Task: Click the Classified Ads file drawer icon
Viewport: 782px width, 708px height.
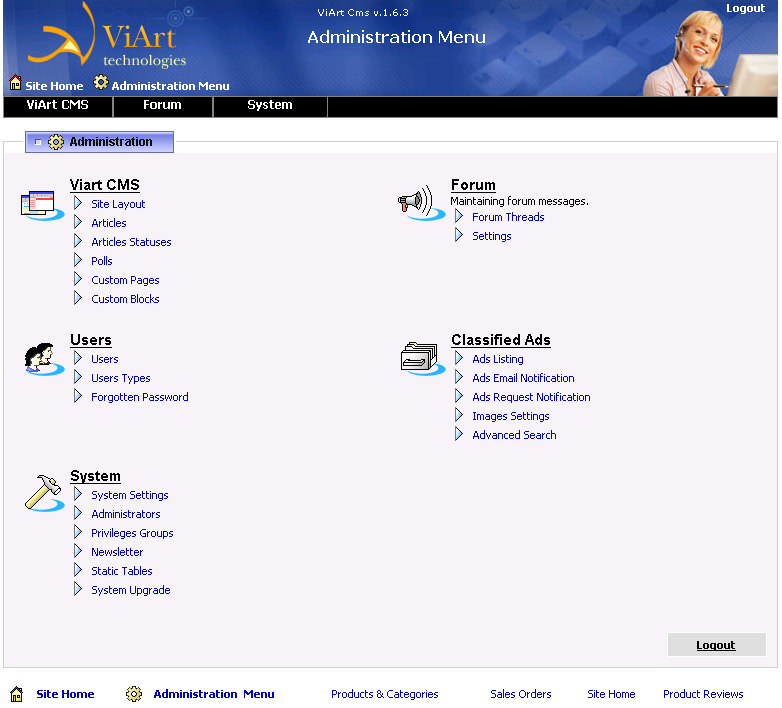Action: pyautogui.click(x=422, y=358)
